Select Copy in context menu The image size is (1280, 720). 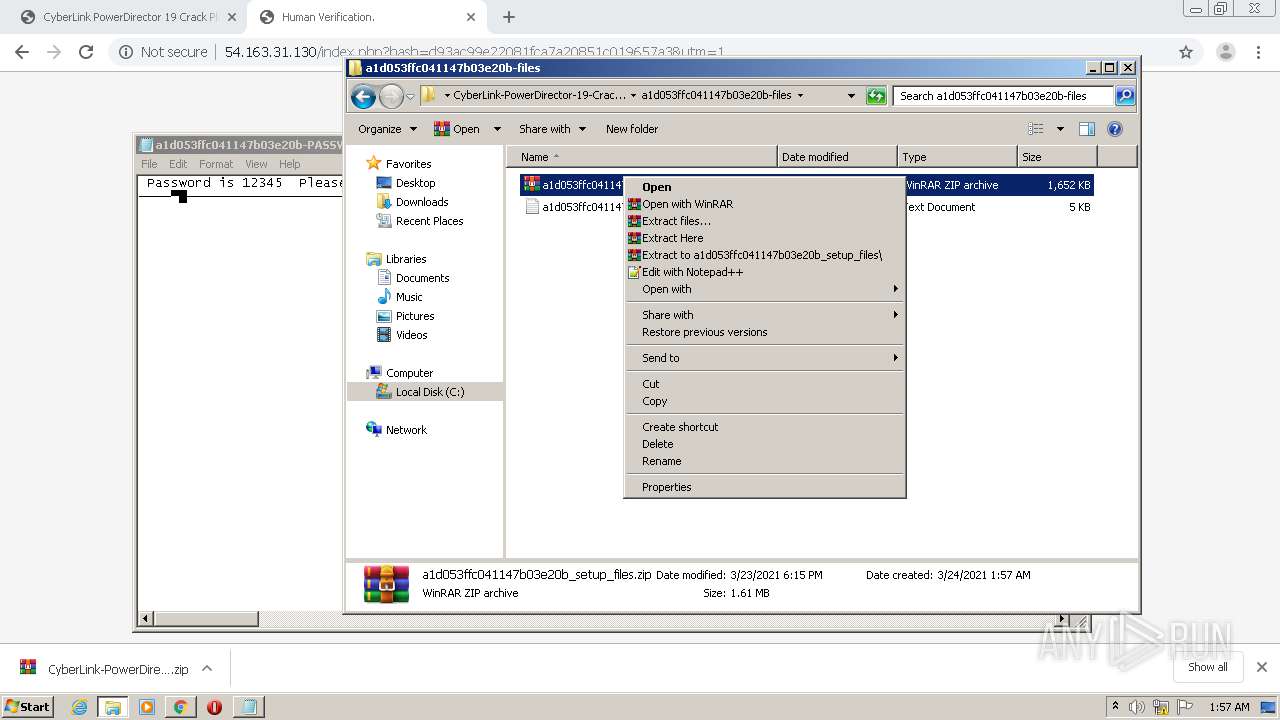click(764, 401)
